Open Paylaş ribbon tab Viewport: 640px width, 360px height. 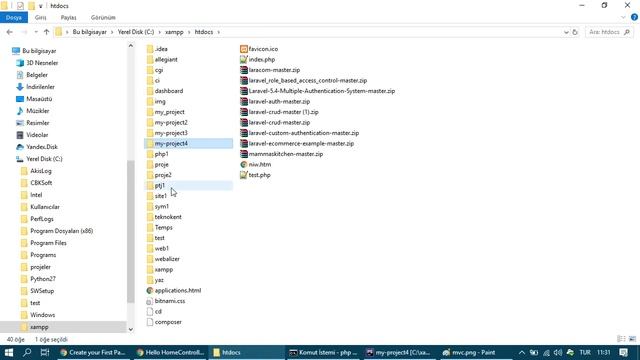pos(68,18)
